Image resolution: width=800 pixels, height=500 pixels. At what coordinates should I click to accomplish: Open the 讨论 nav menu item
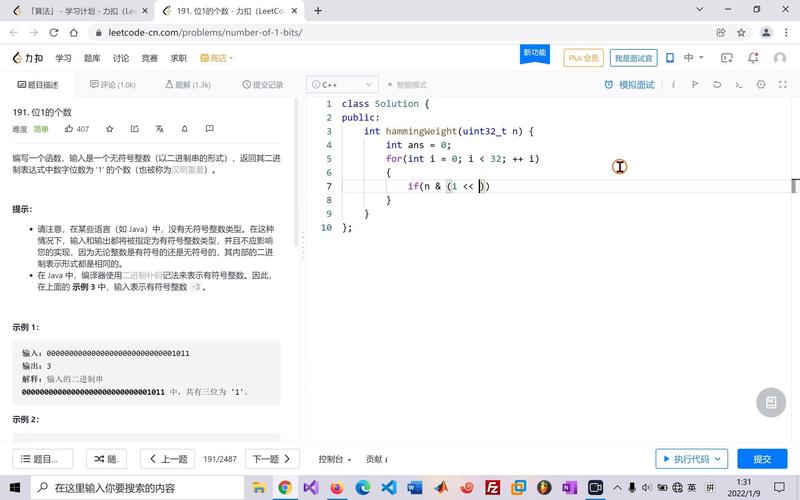[x=121, y=58]
